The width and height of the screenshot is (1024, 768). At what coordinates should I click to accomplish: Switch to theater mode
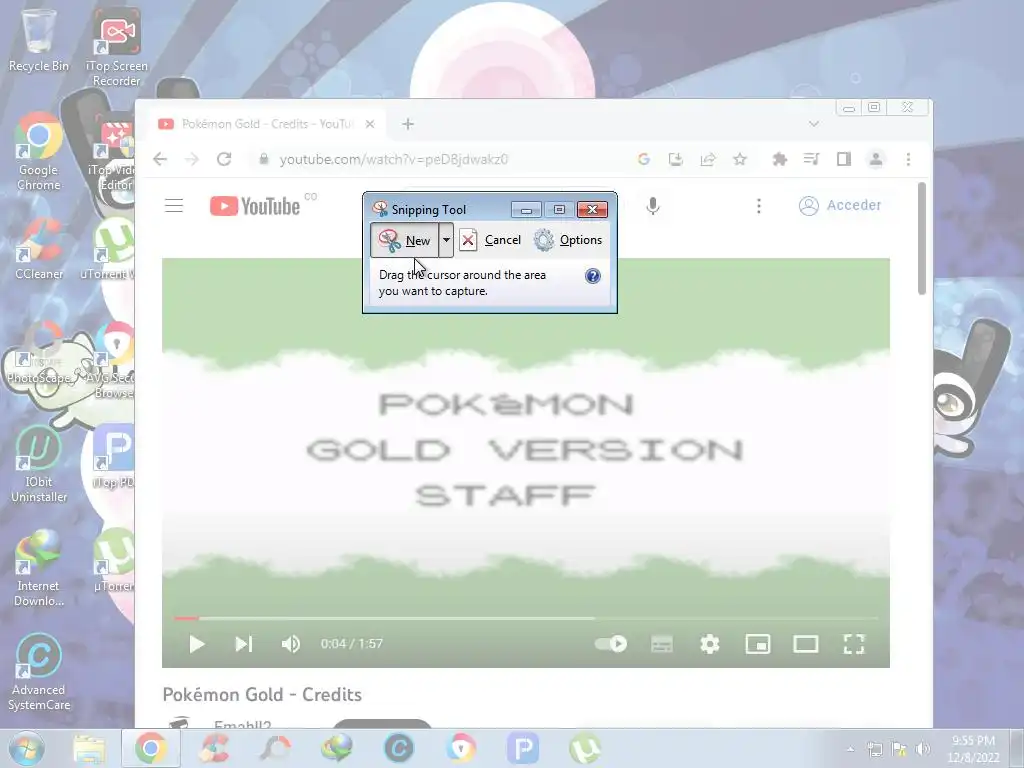point(806,644)
